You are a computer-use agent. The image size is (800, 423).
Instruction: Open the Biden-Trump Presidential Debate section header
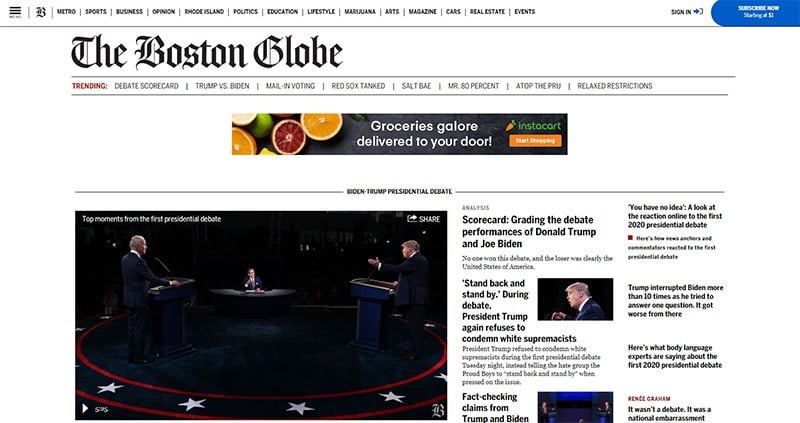pos(399,191)
